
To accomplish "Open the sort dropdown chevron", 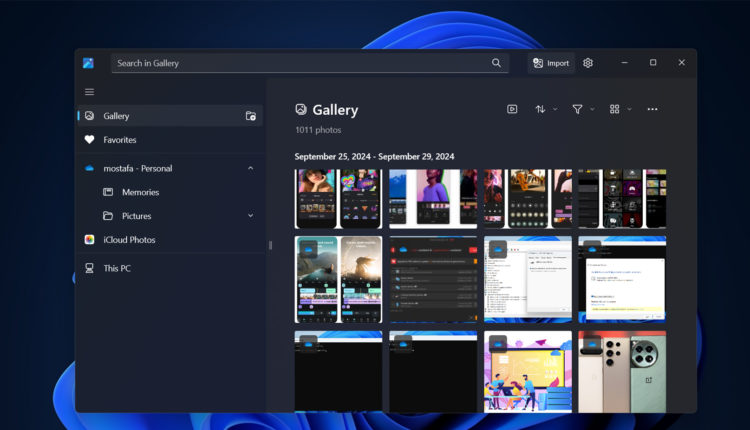I will (555, 110).
